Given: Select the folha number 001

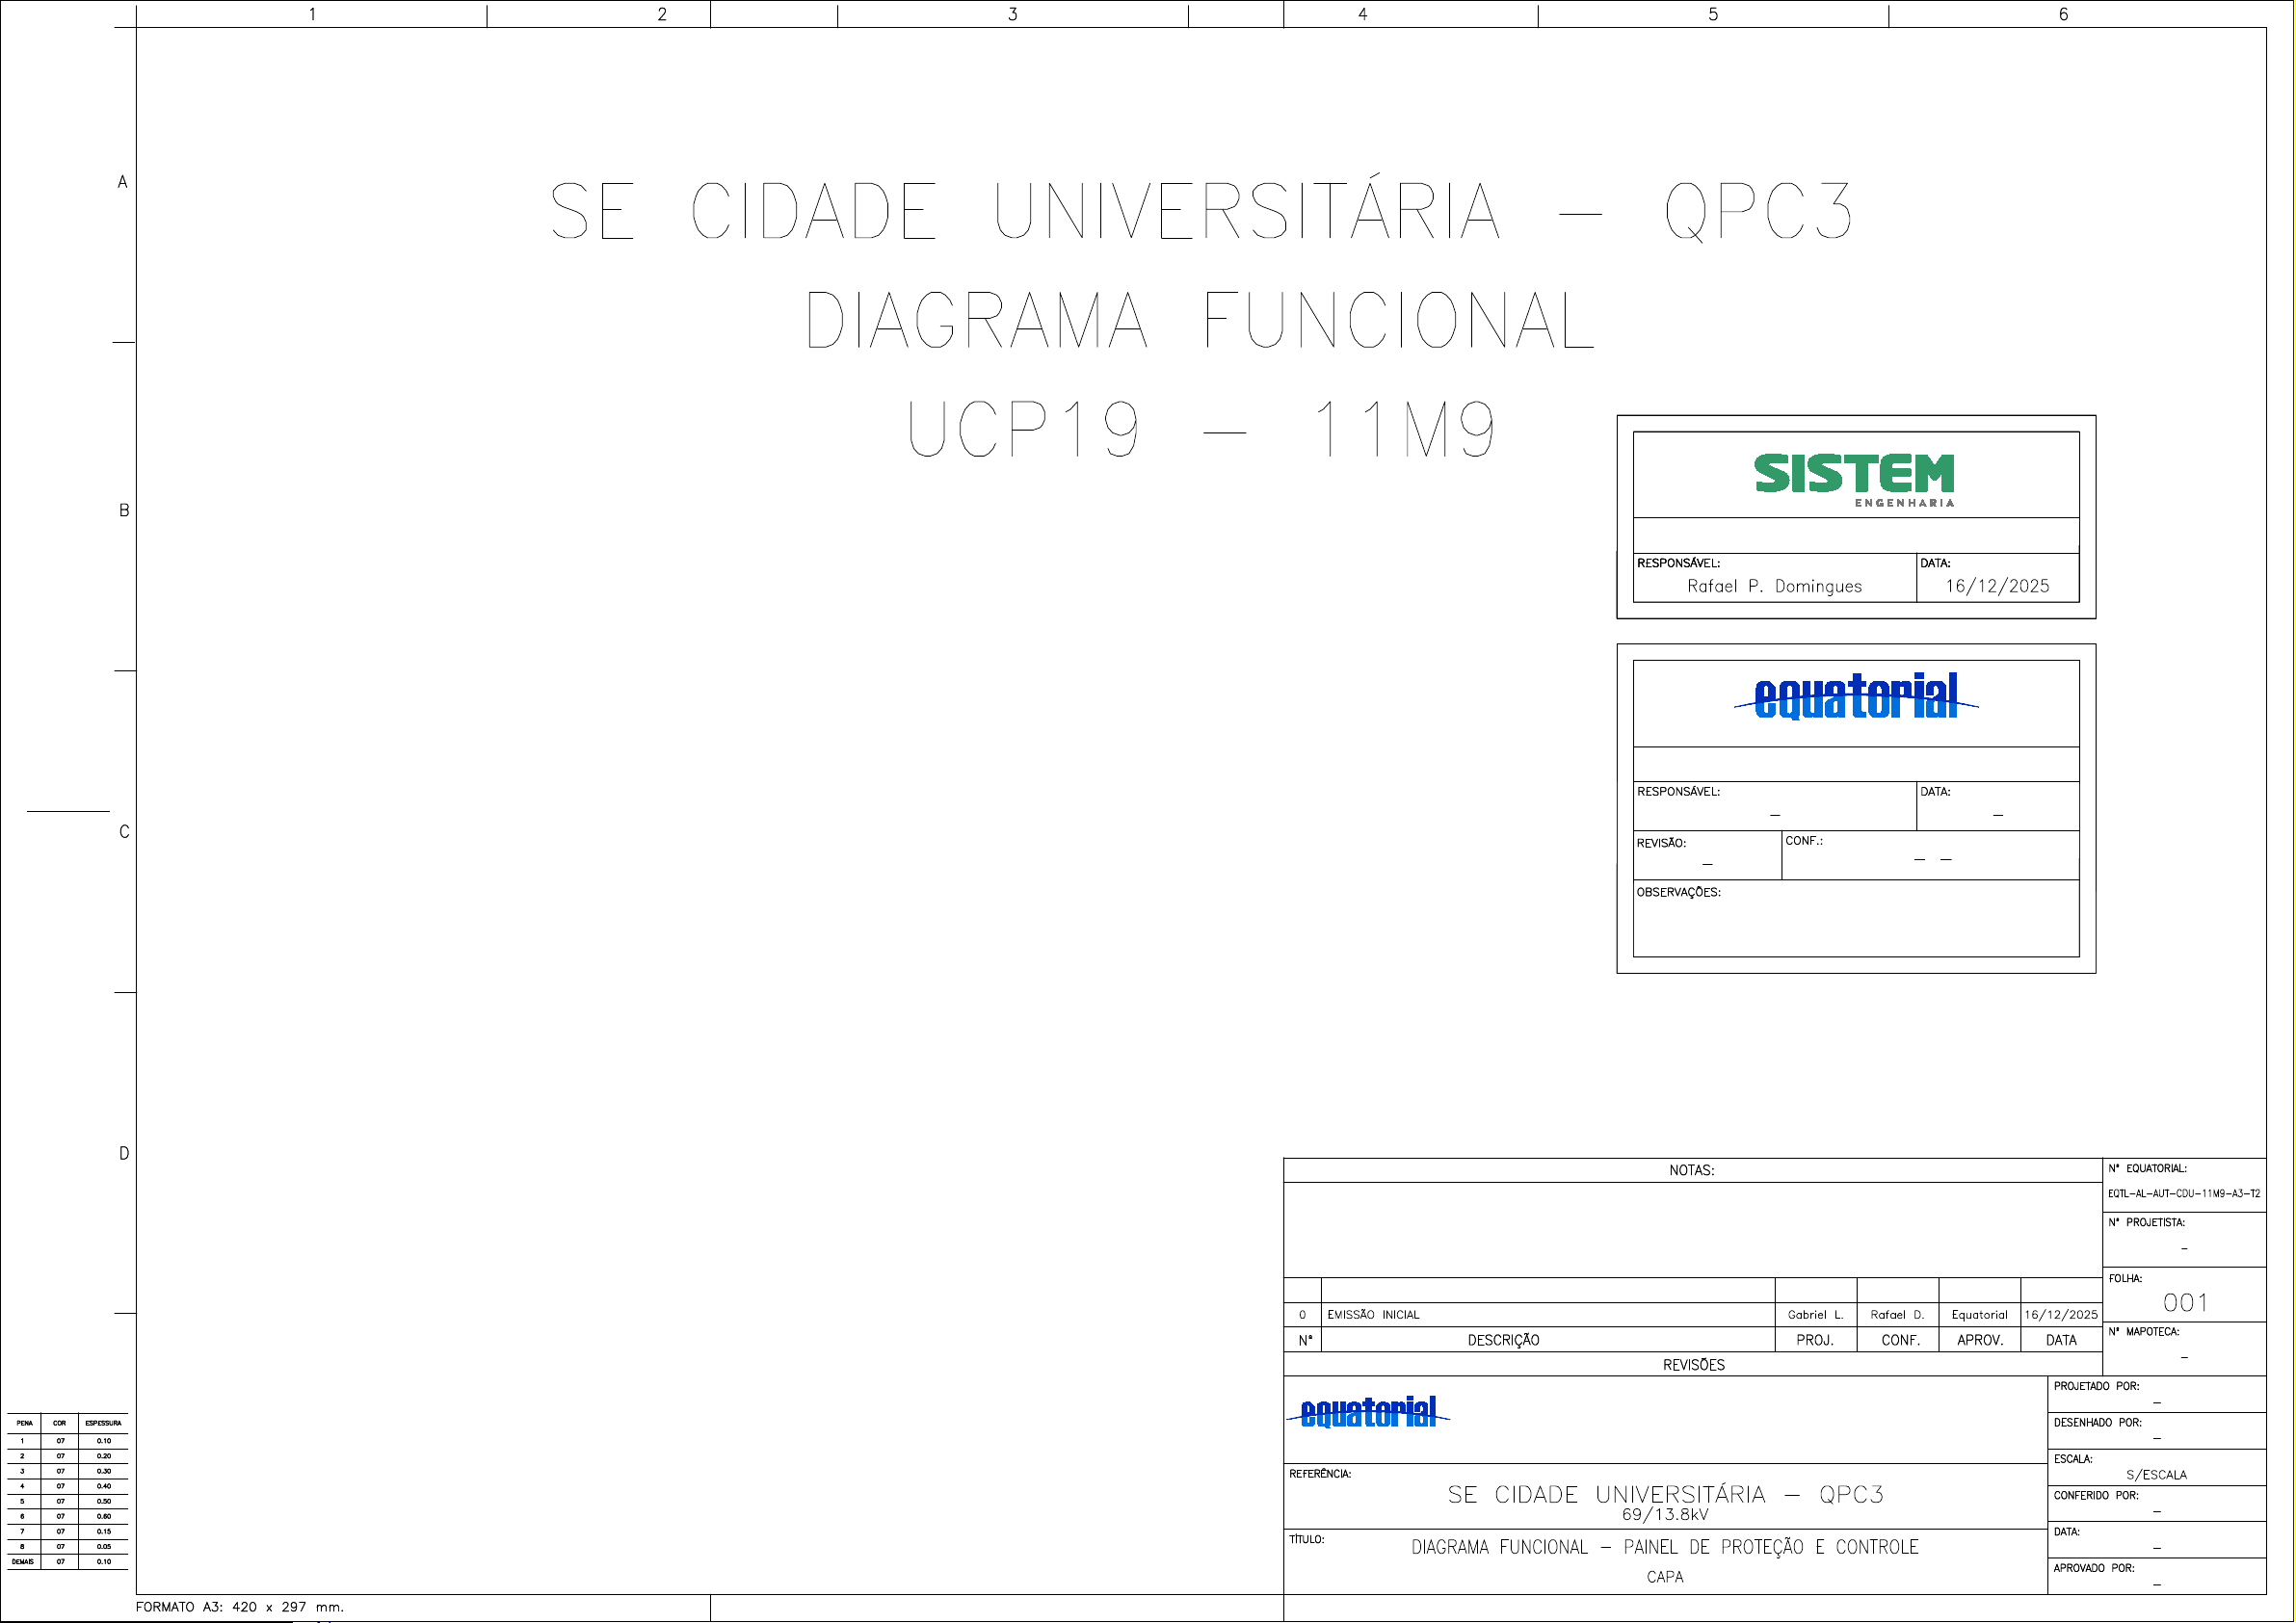Looking at the screenshot, I should [2184, 1302].
